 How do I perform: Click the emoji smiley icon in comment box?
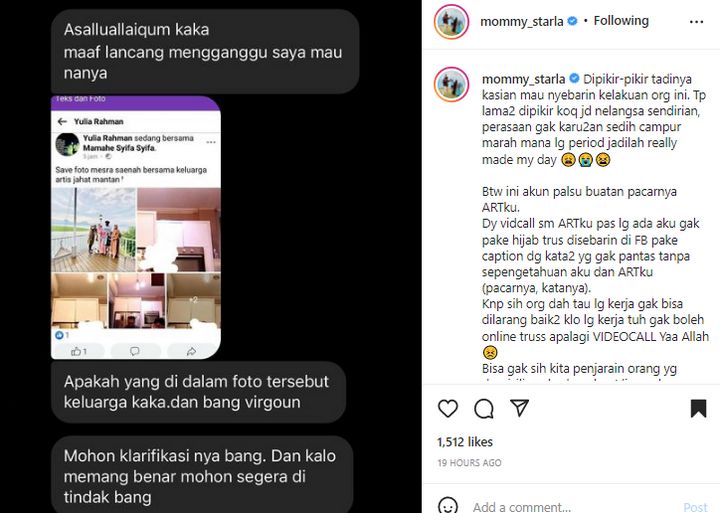[x=448, y=505]
